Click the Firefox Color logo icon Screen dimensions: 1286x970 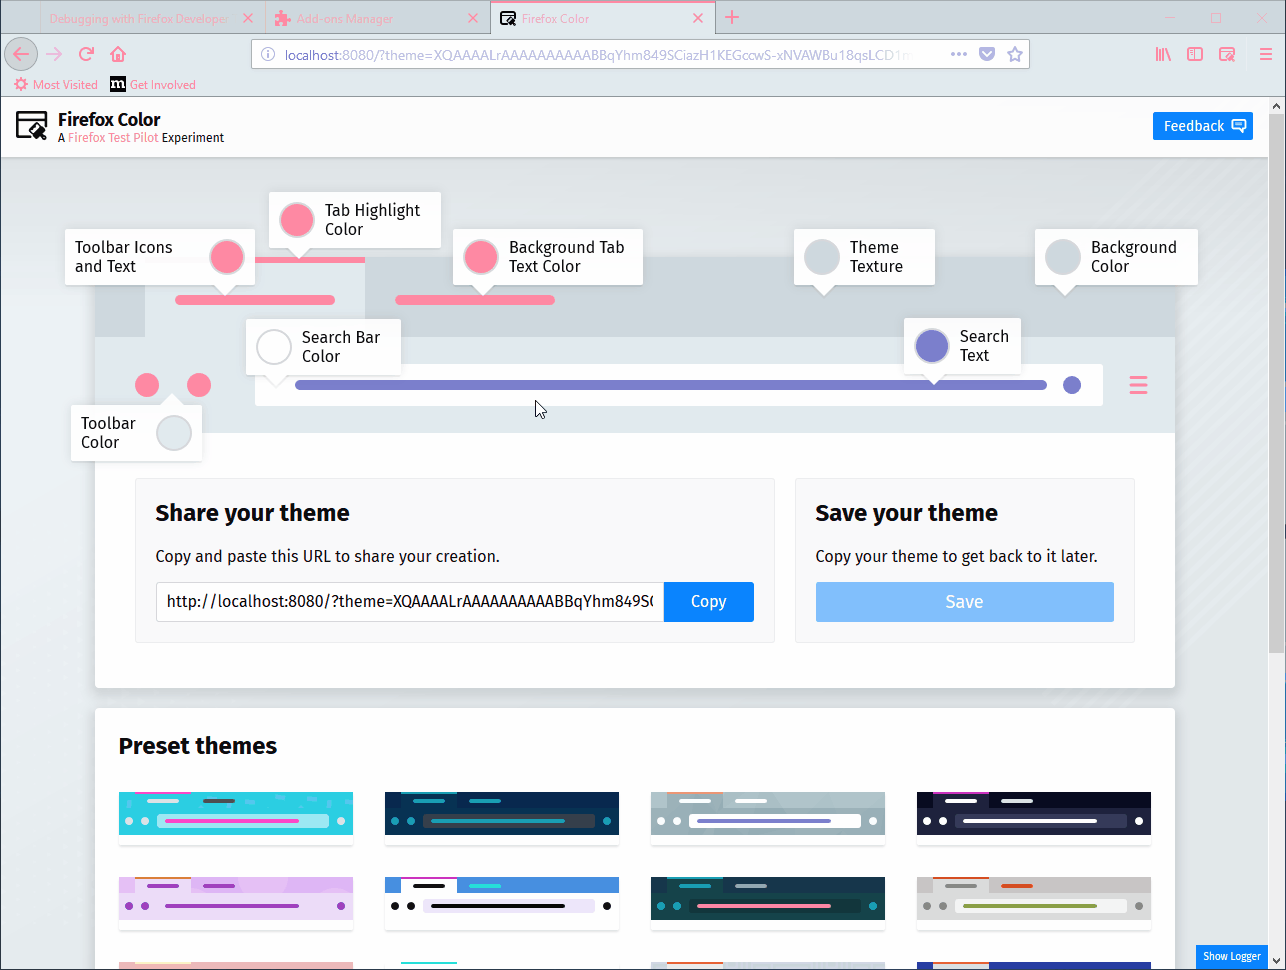32,125
